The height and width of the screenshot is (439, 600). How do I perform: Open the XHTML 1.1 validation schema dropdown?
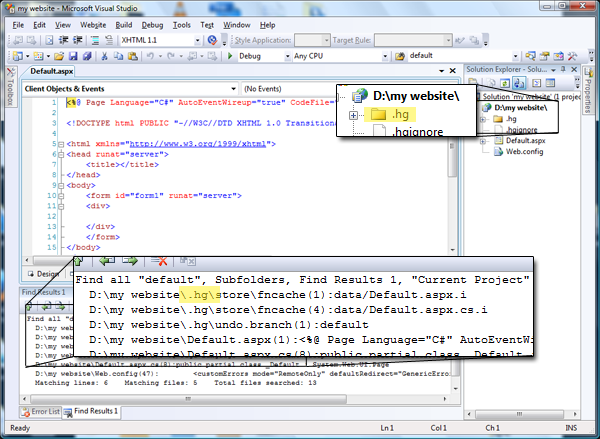197,40
